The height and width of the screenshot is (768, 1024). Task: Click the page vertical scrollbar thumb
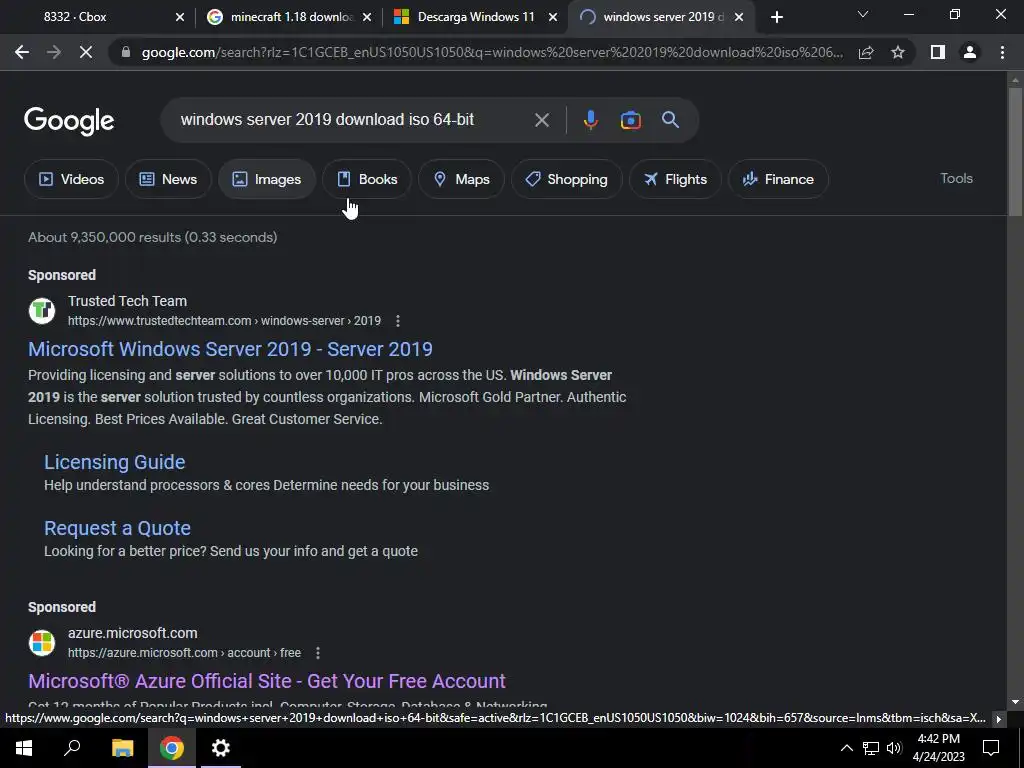1015,151
